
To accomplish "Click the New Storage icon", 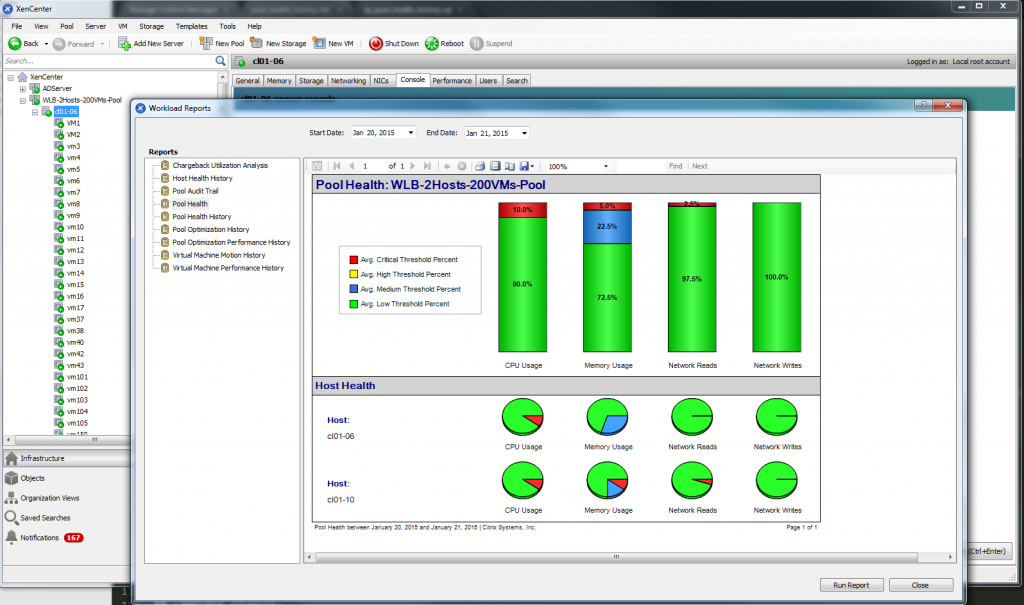I will coord(258,44).
